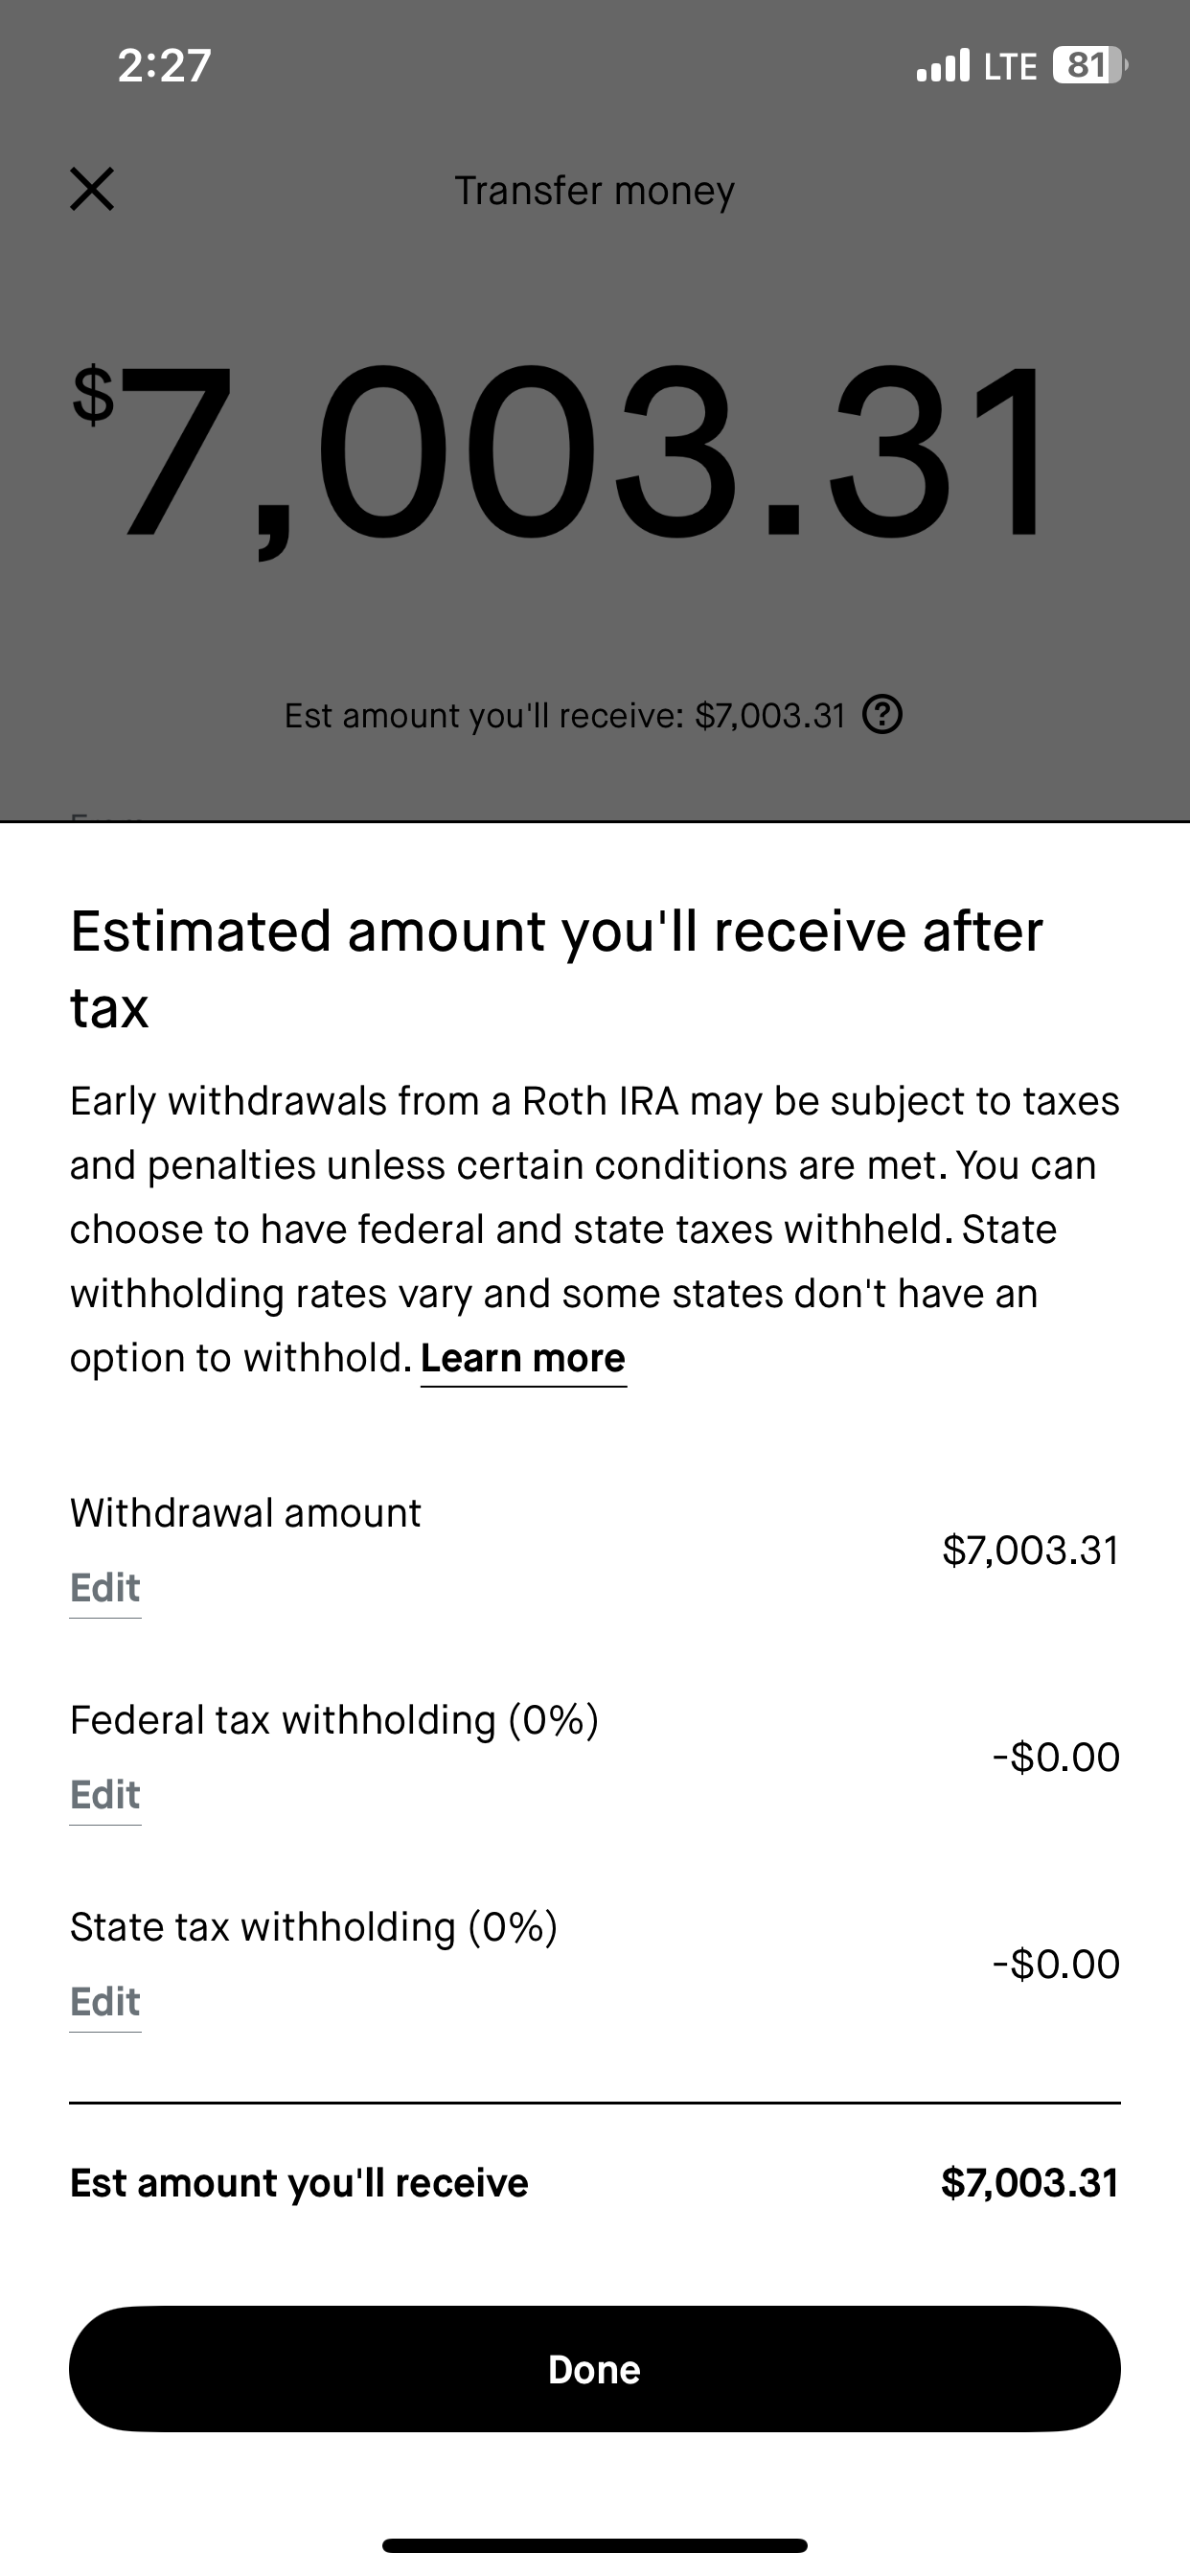
Task: Tap the LTE network indicator
Action: coord(1010,66)
